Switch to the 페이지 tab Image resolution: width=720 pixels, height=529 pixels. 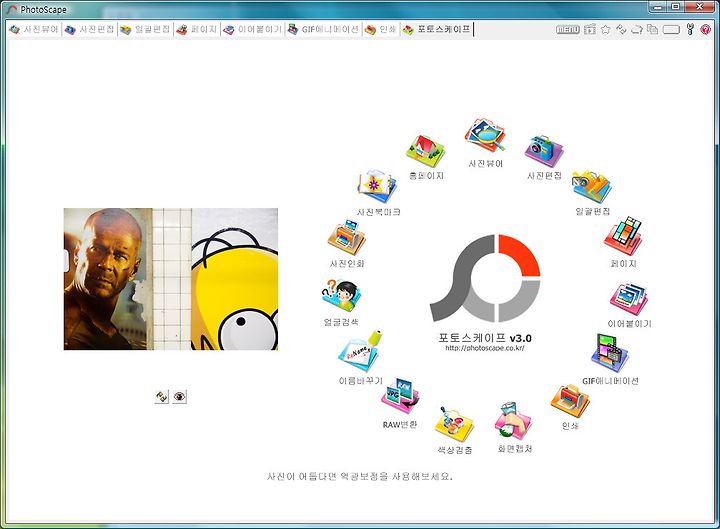(x=197, y=29)
